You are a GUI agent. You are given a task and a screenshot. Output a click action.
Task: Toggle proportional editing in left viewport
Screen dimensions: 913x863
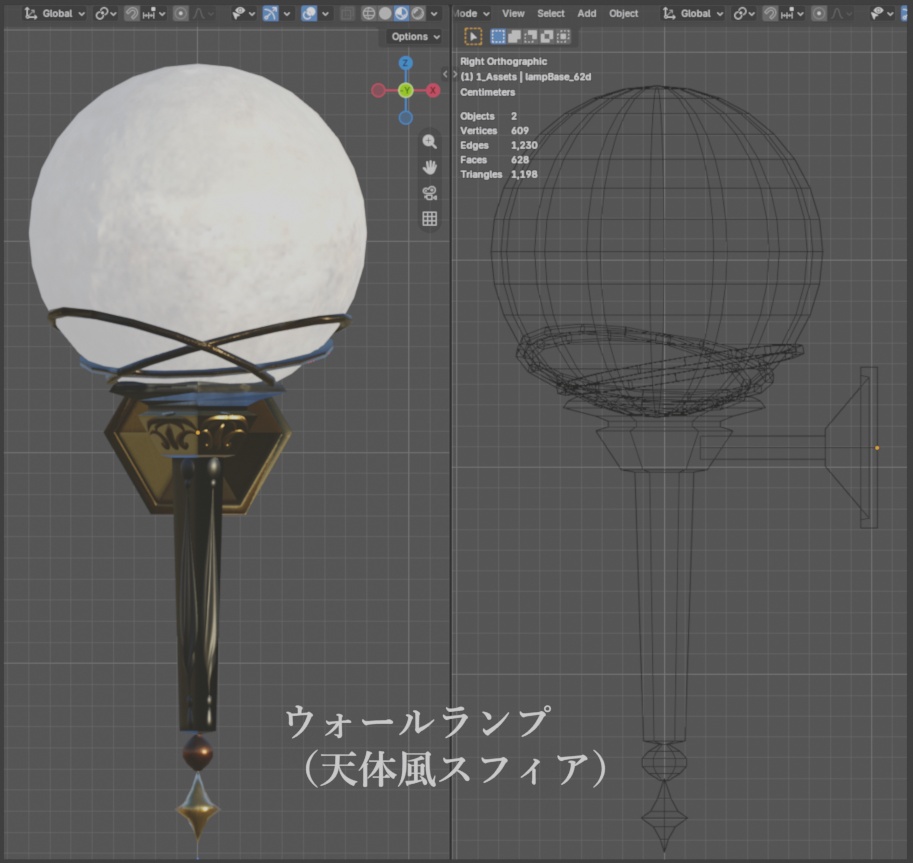click(x=181, y=13)
